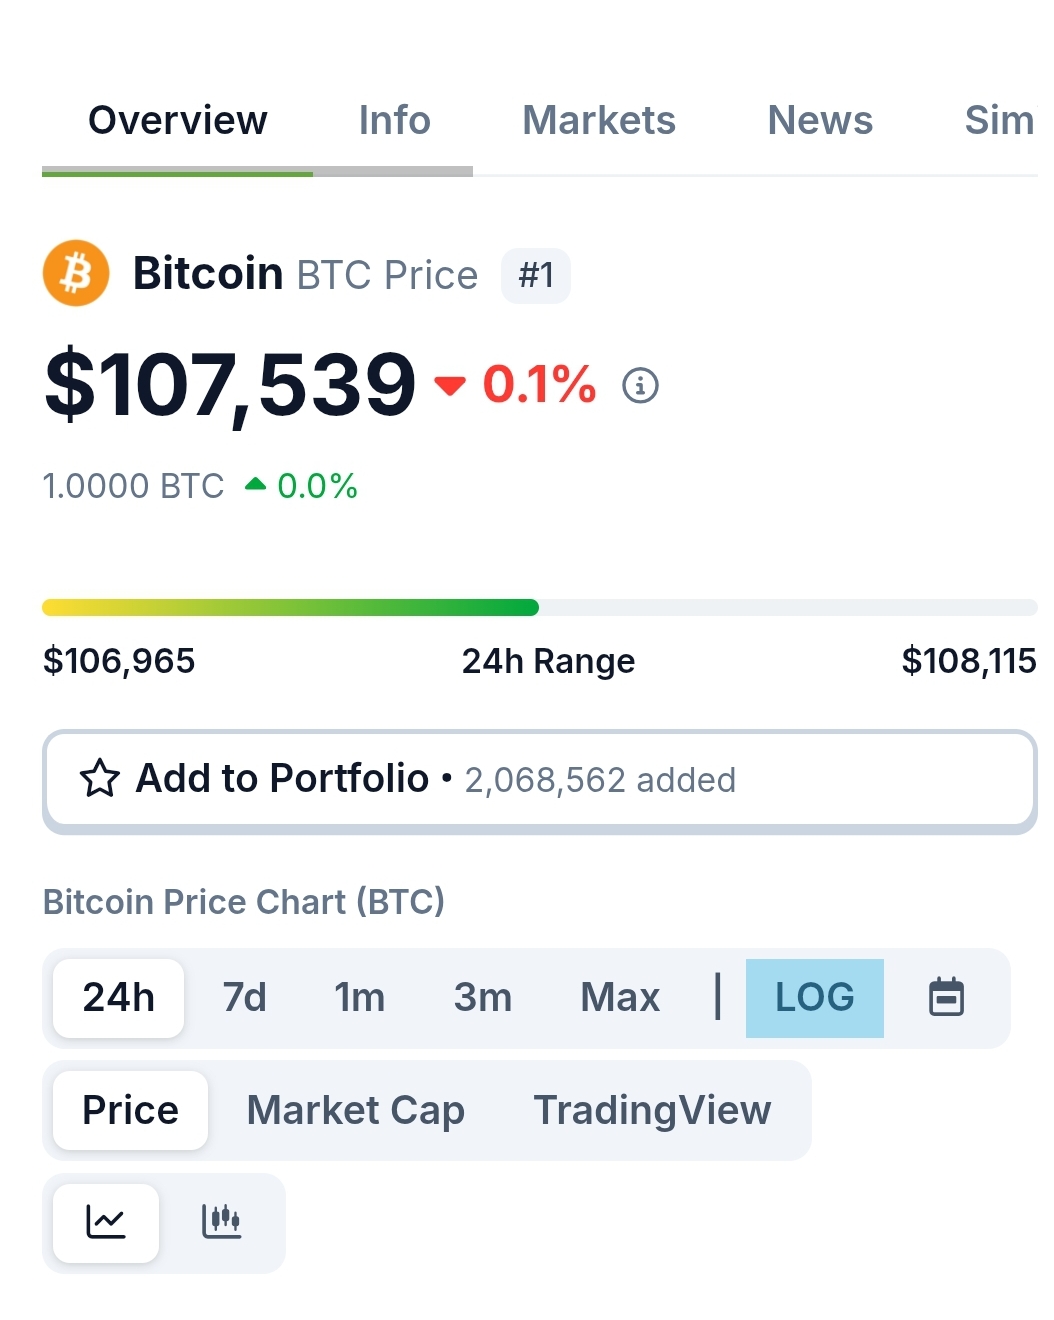Open the Info tab
Image resolution: width=1054 pixels, height=1320 pixels.
[x=394, y=120]
